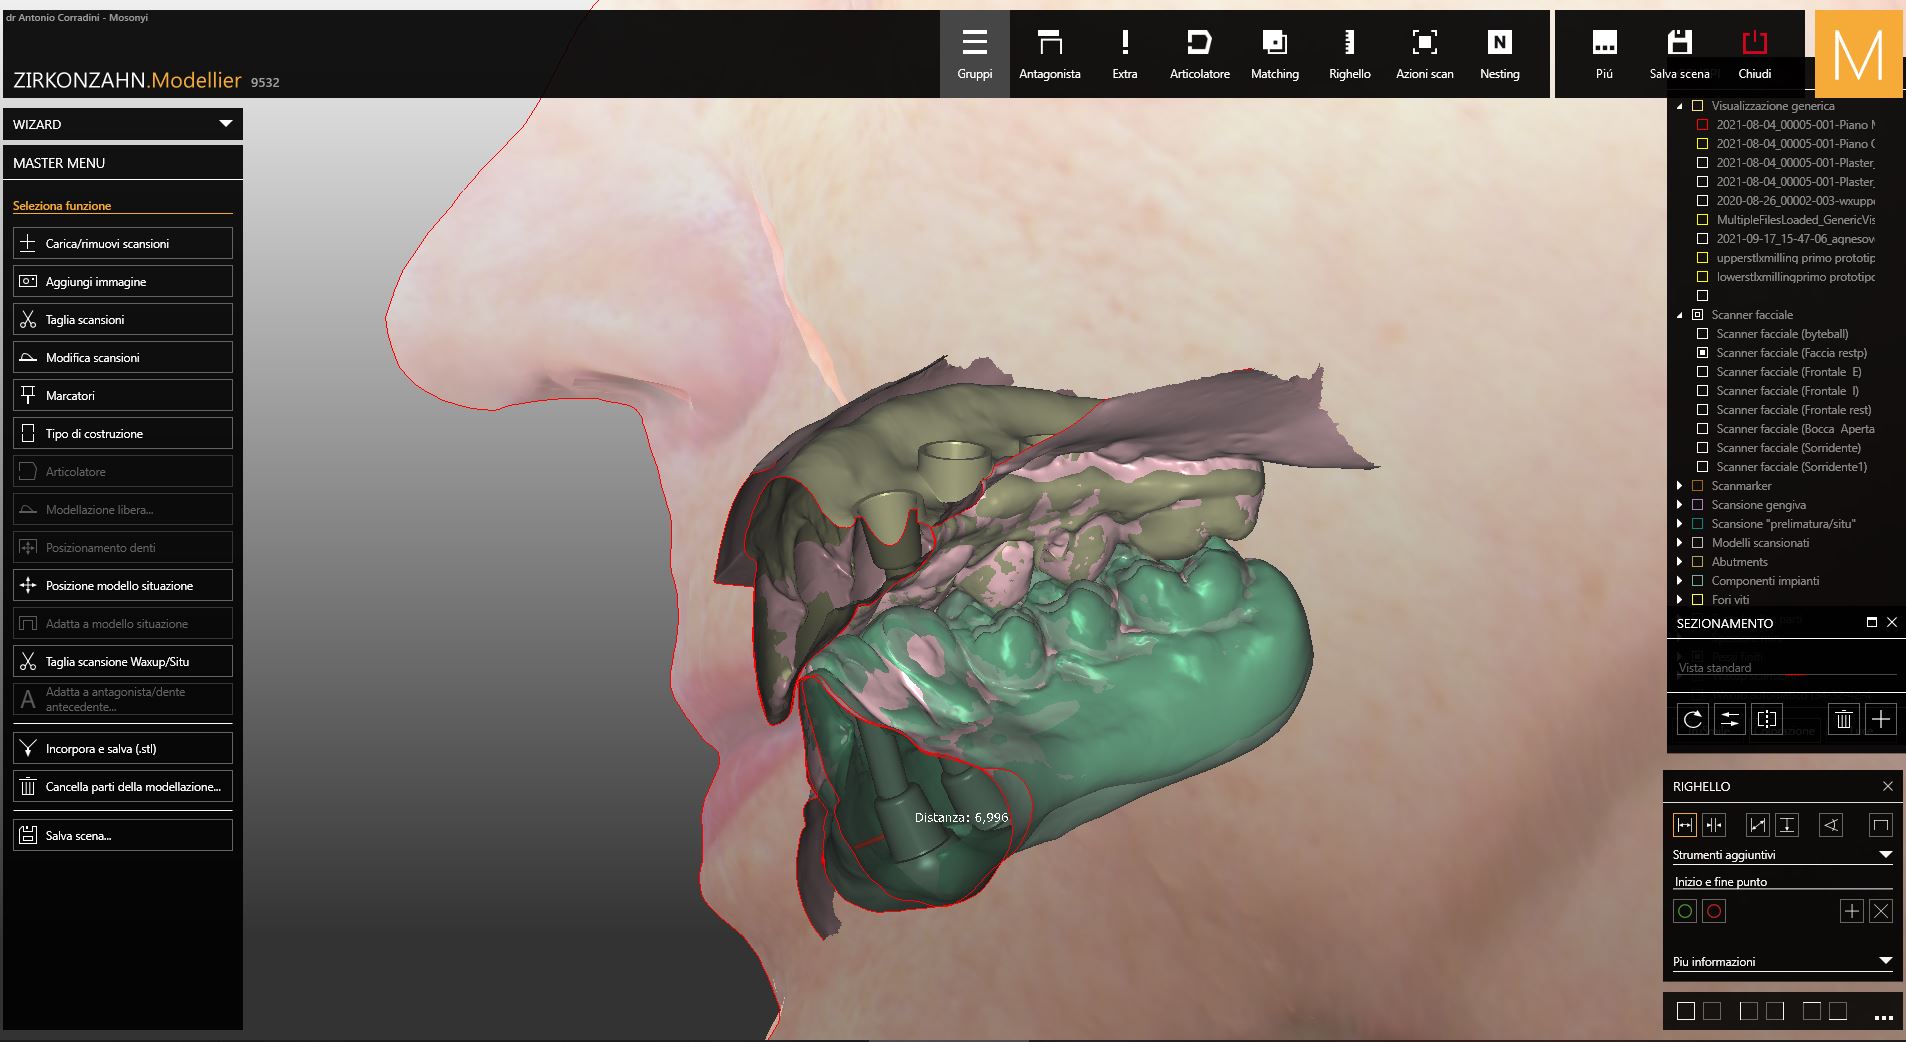Click the red end point circle swatch
This screenshot has width=1906, height=1042.
point(1714,911)
